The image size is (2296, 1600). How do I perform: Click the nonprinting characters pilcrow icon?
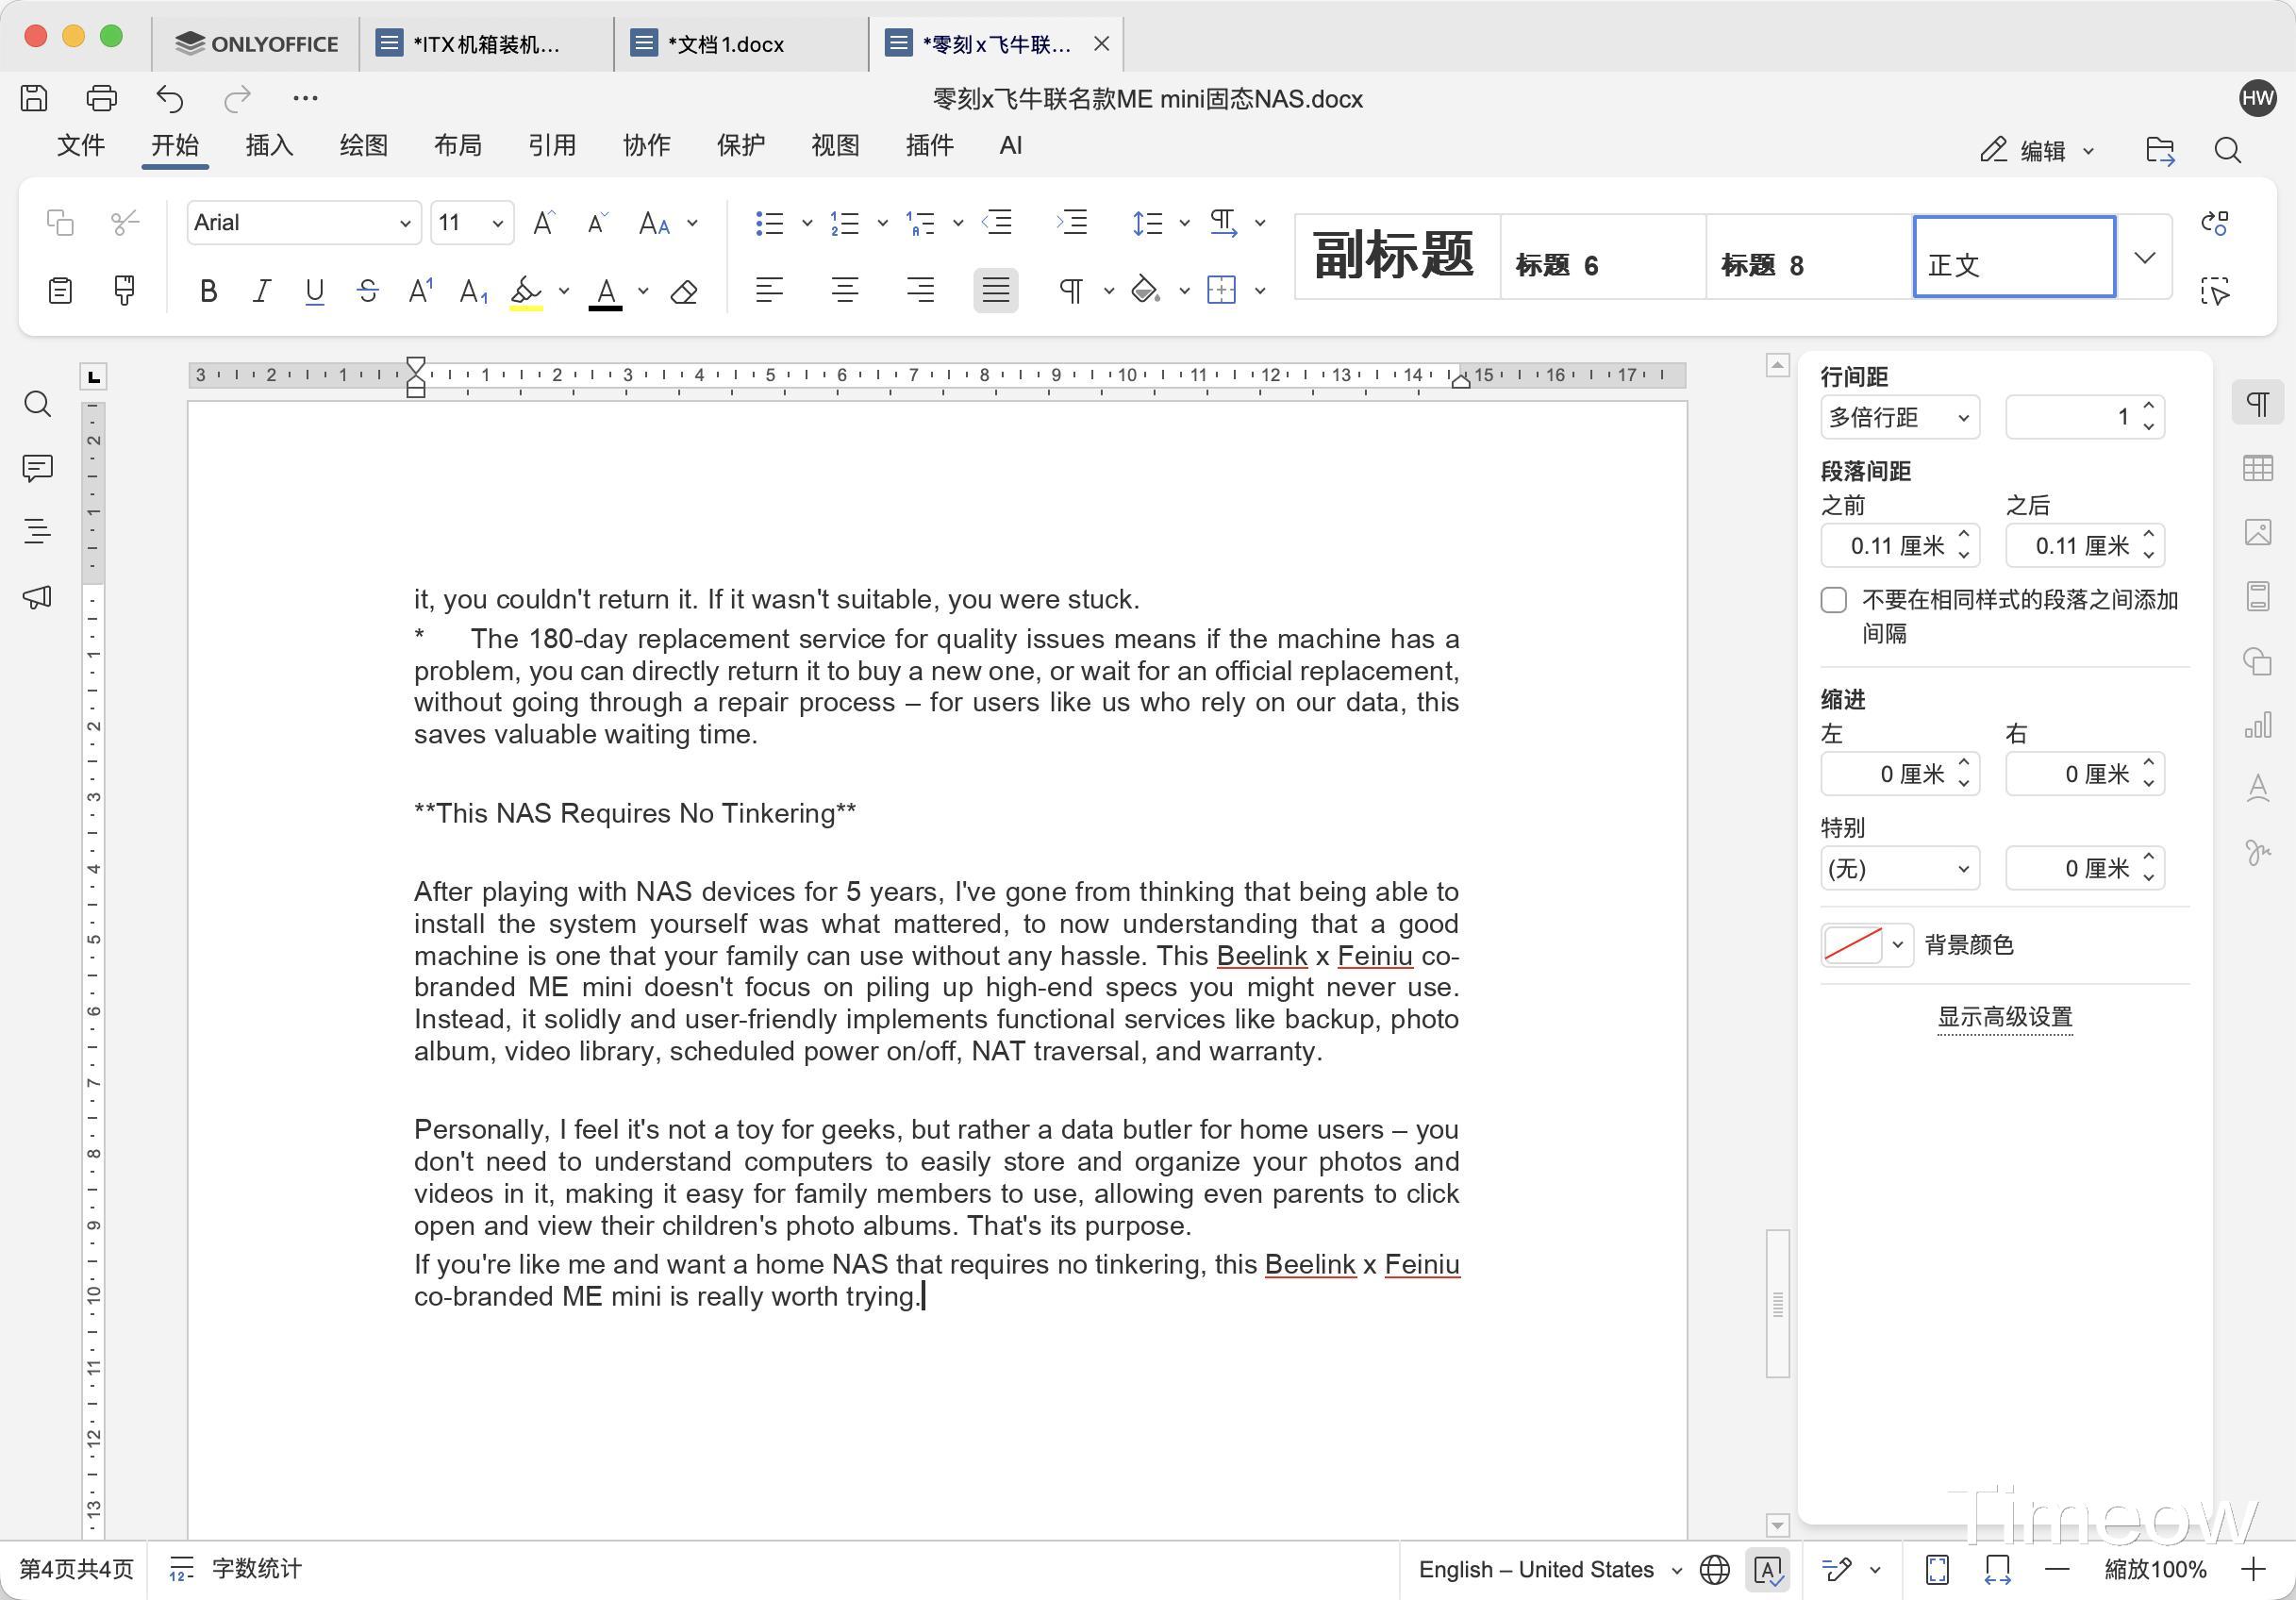click(x=1071, y=291)
